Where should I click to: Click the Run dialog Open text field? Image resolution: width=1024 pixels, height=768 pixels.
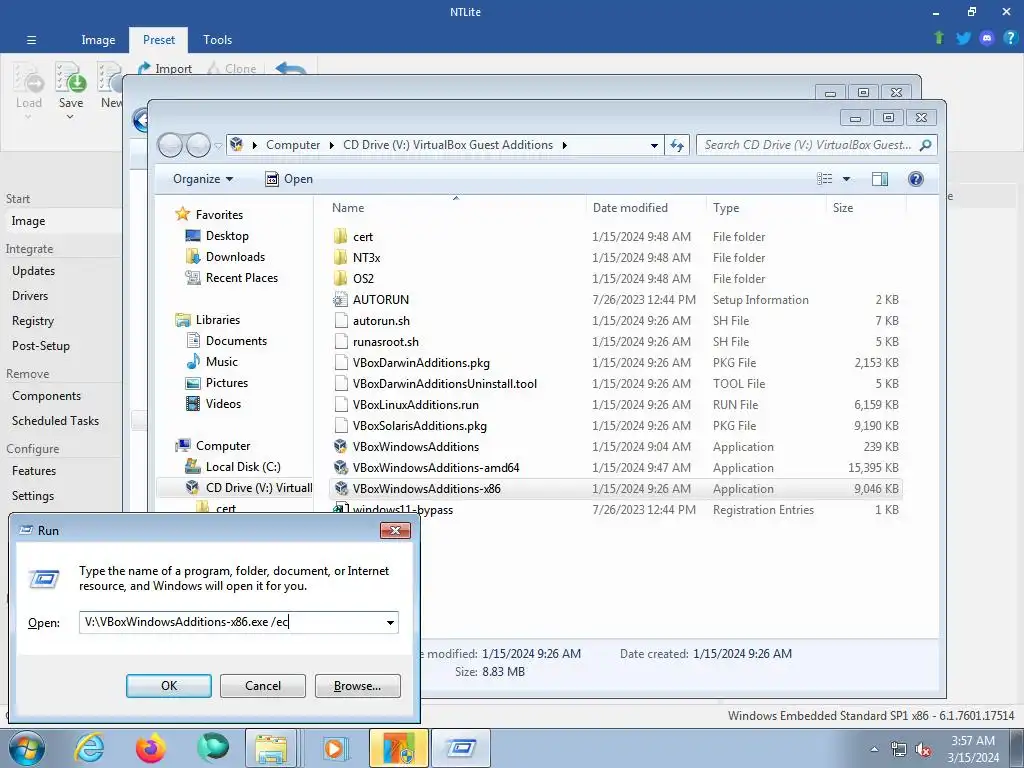click(x=231, y=622)
